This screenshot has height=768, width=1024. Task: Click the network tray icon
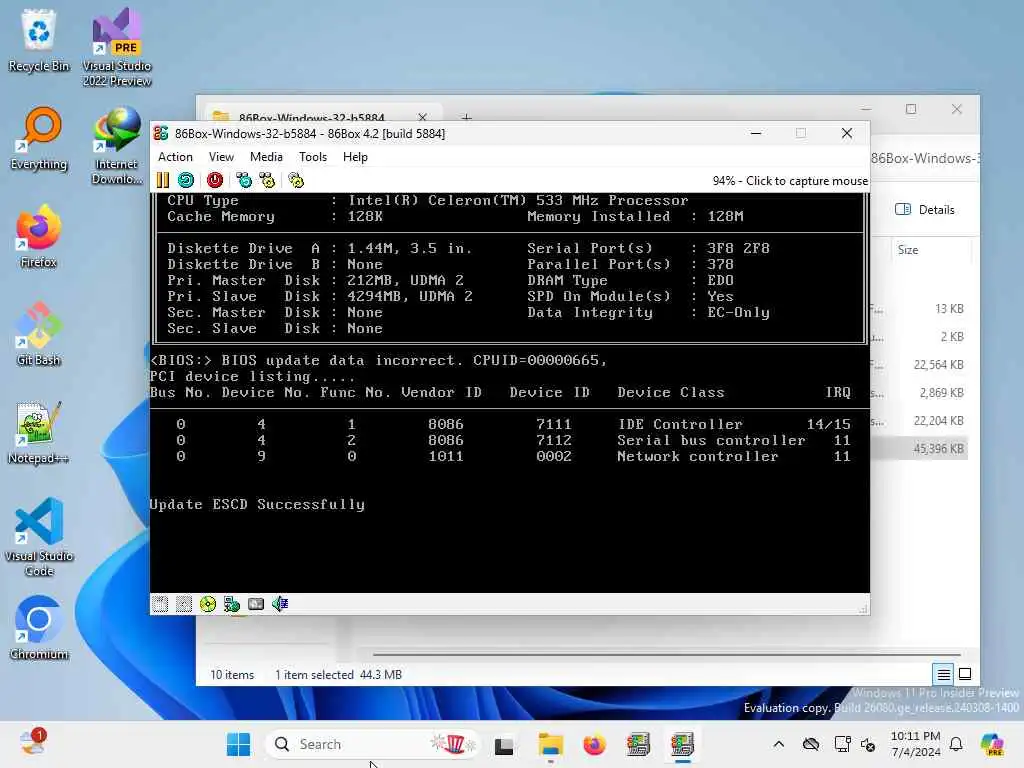842,744
